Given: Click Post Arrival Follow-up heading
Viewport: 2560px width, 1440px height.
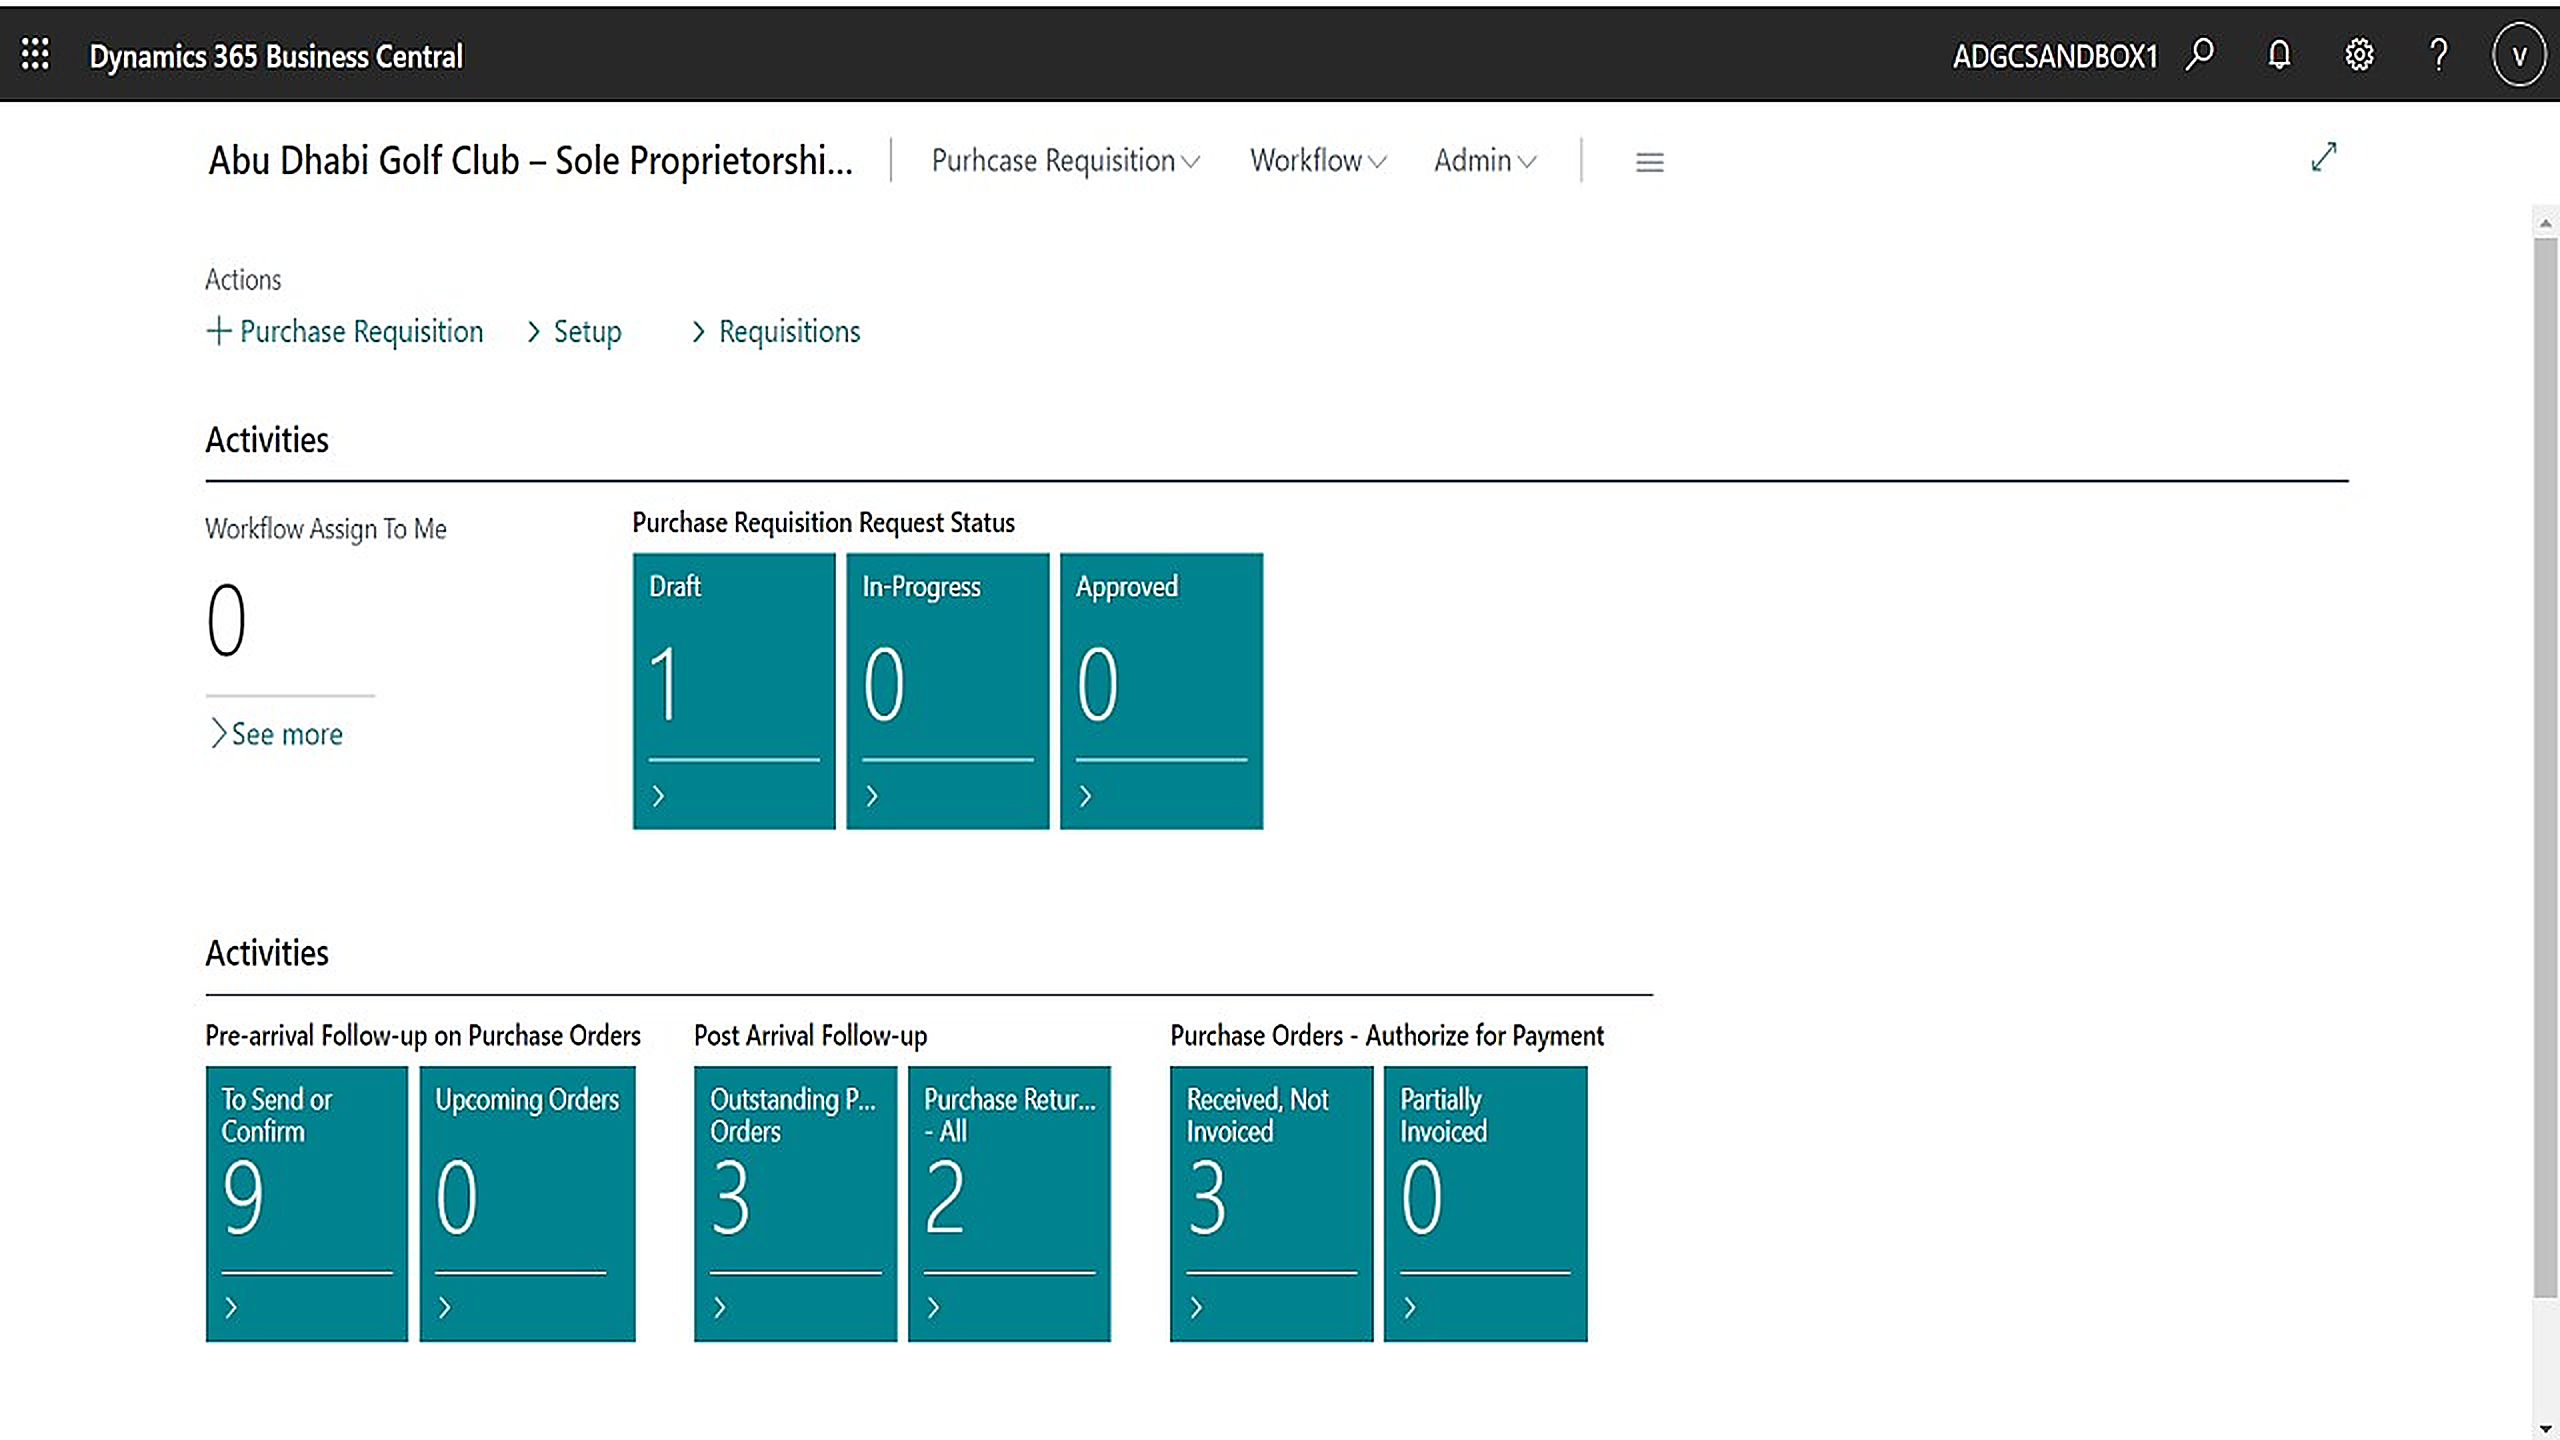Looking at the screenshot, I should [810, 1036].
